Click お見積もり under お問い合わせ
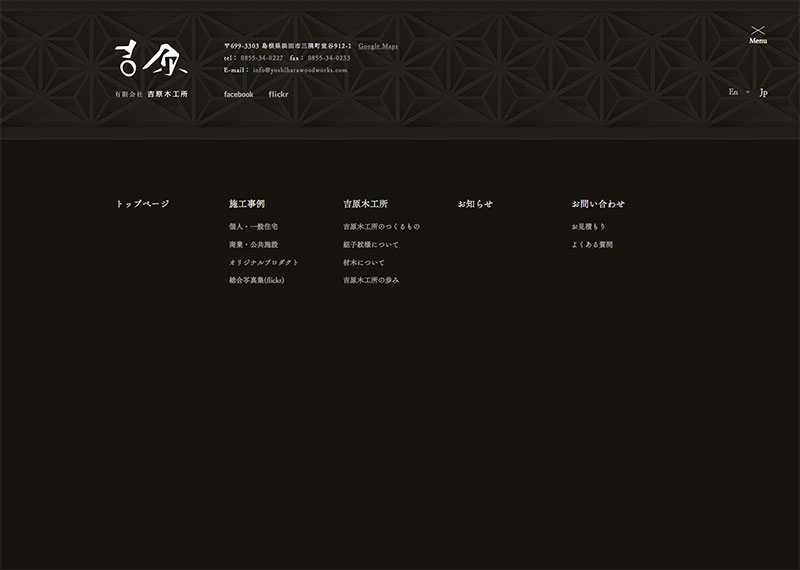Viewport: 800px width, 570px height. [588, 227]
